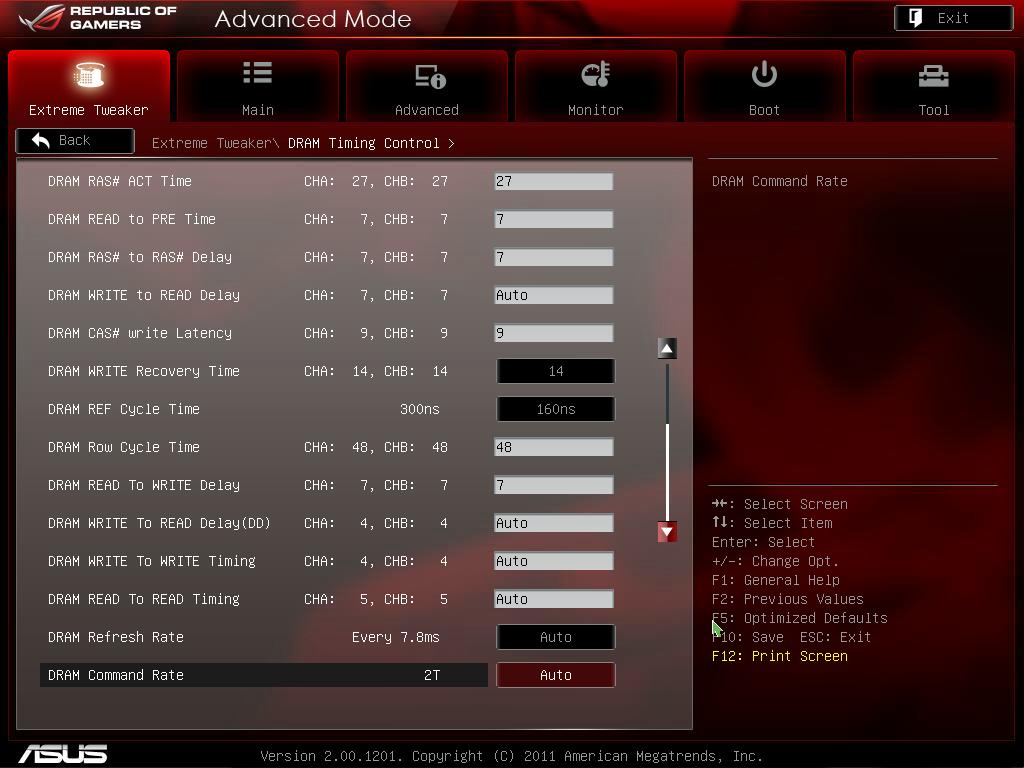Screen dimensions: 1024x768
Task: Click the scroll up arrow
Action: tap(667, 349)
